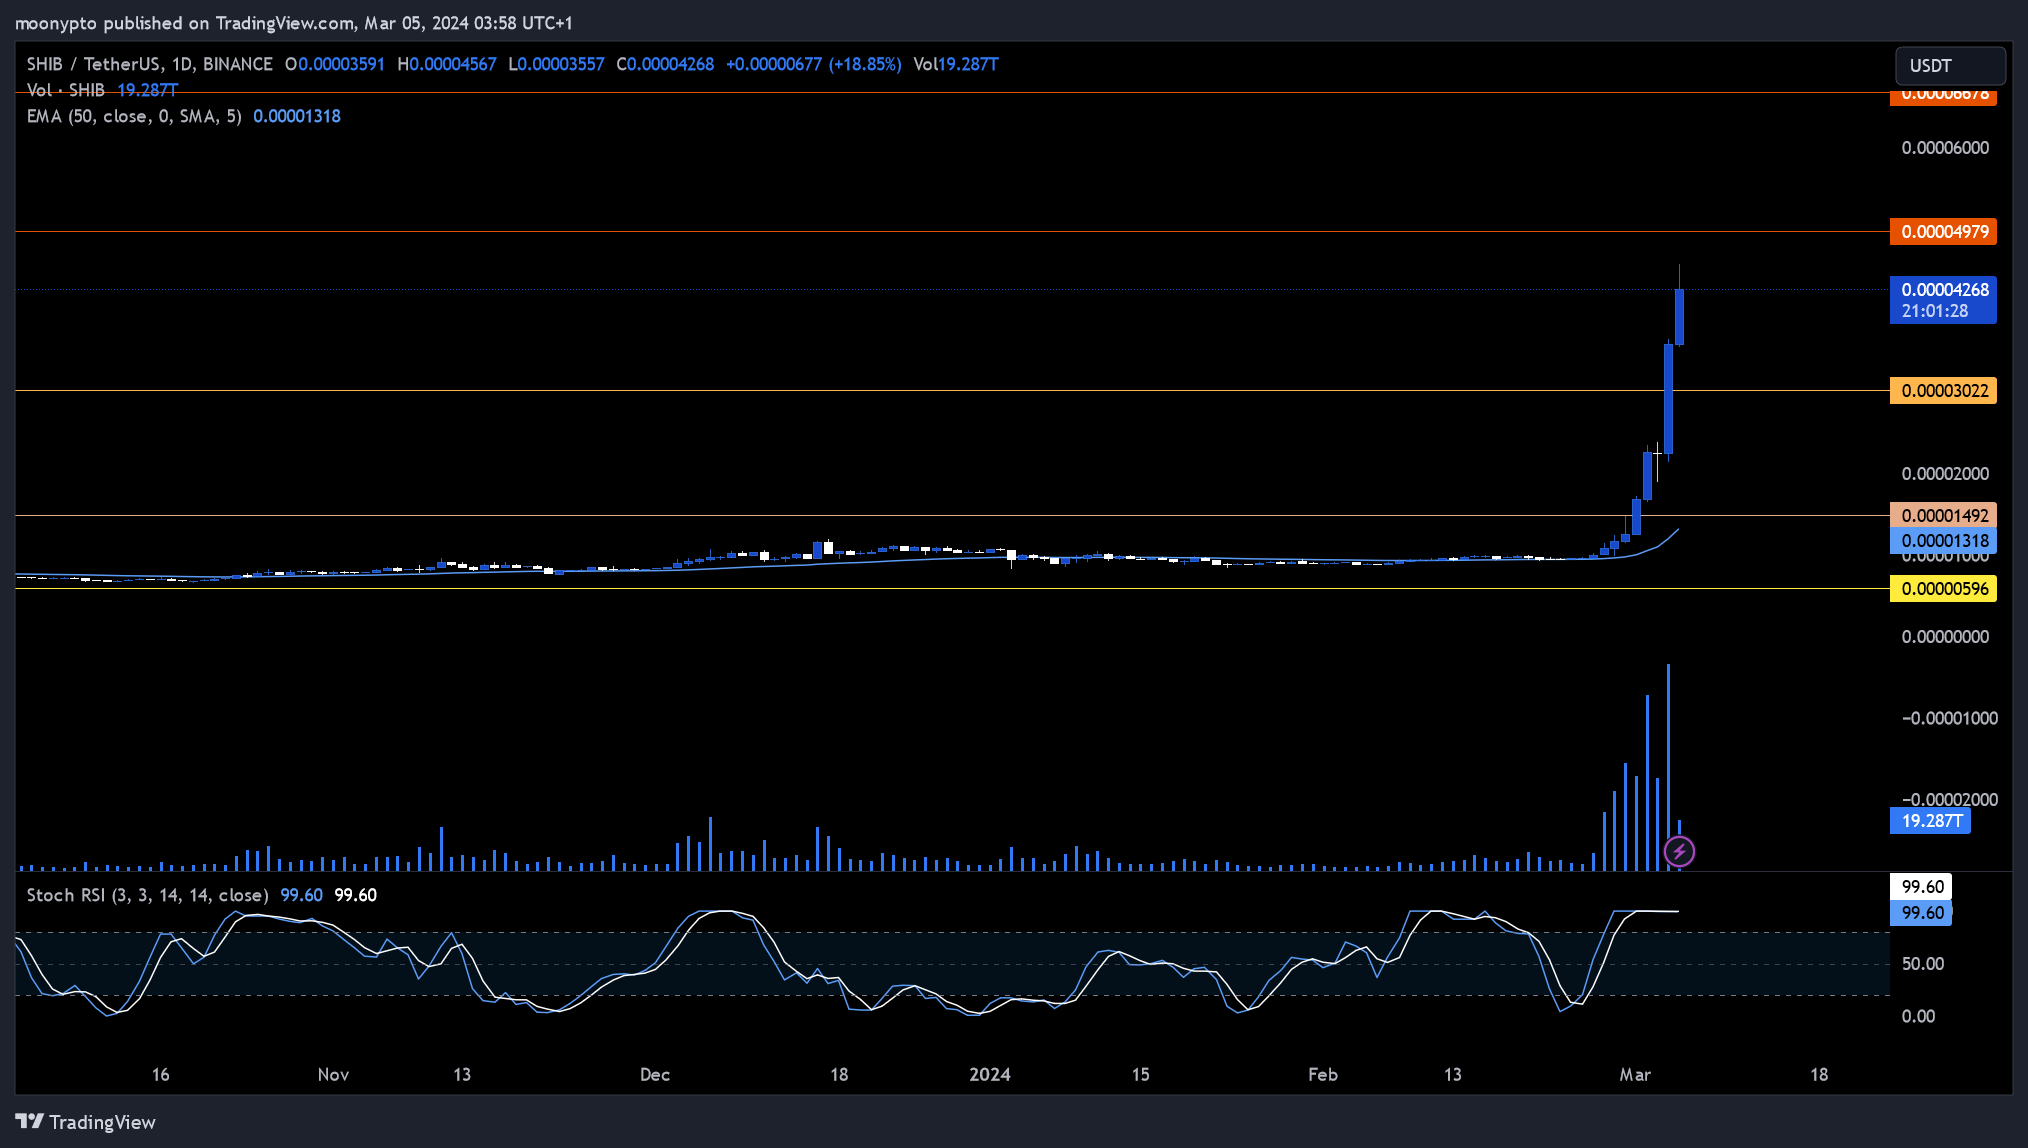Click the 0.00006000 price scale value
Image resolution: width=2028 pixels, height=1148 pixels.
click(x=1945, y=148)
